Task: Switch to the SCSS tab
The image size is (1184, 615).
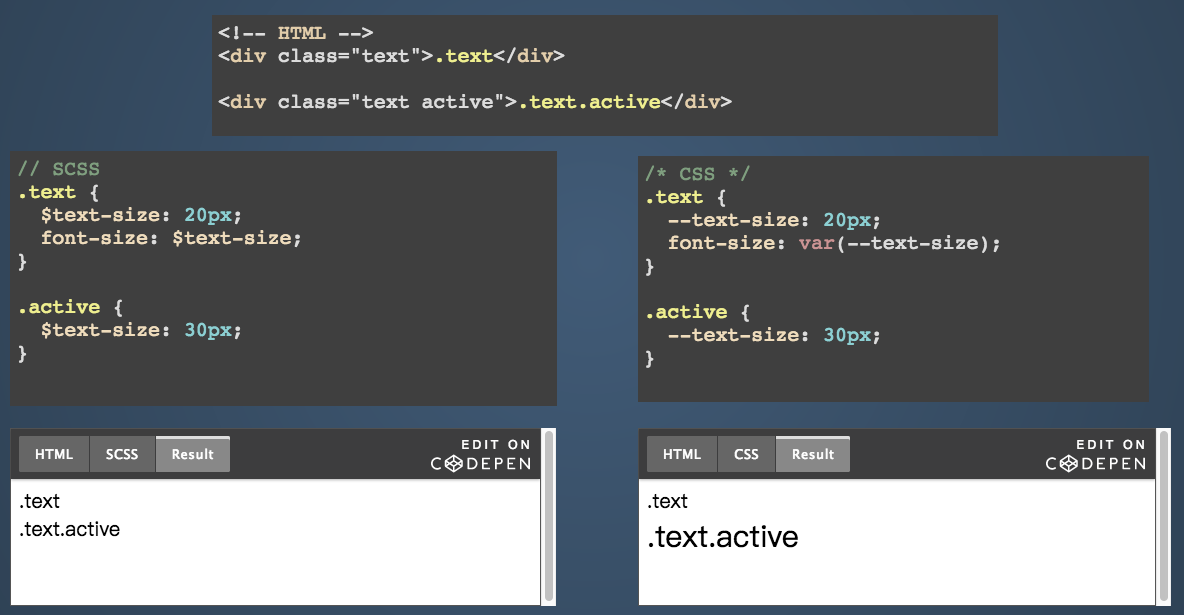Action: point(122,454)
